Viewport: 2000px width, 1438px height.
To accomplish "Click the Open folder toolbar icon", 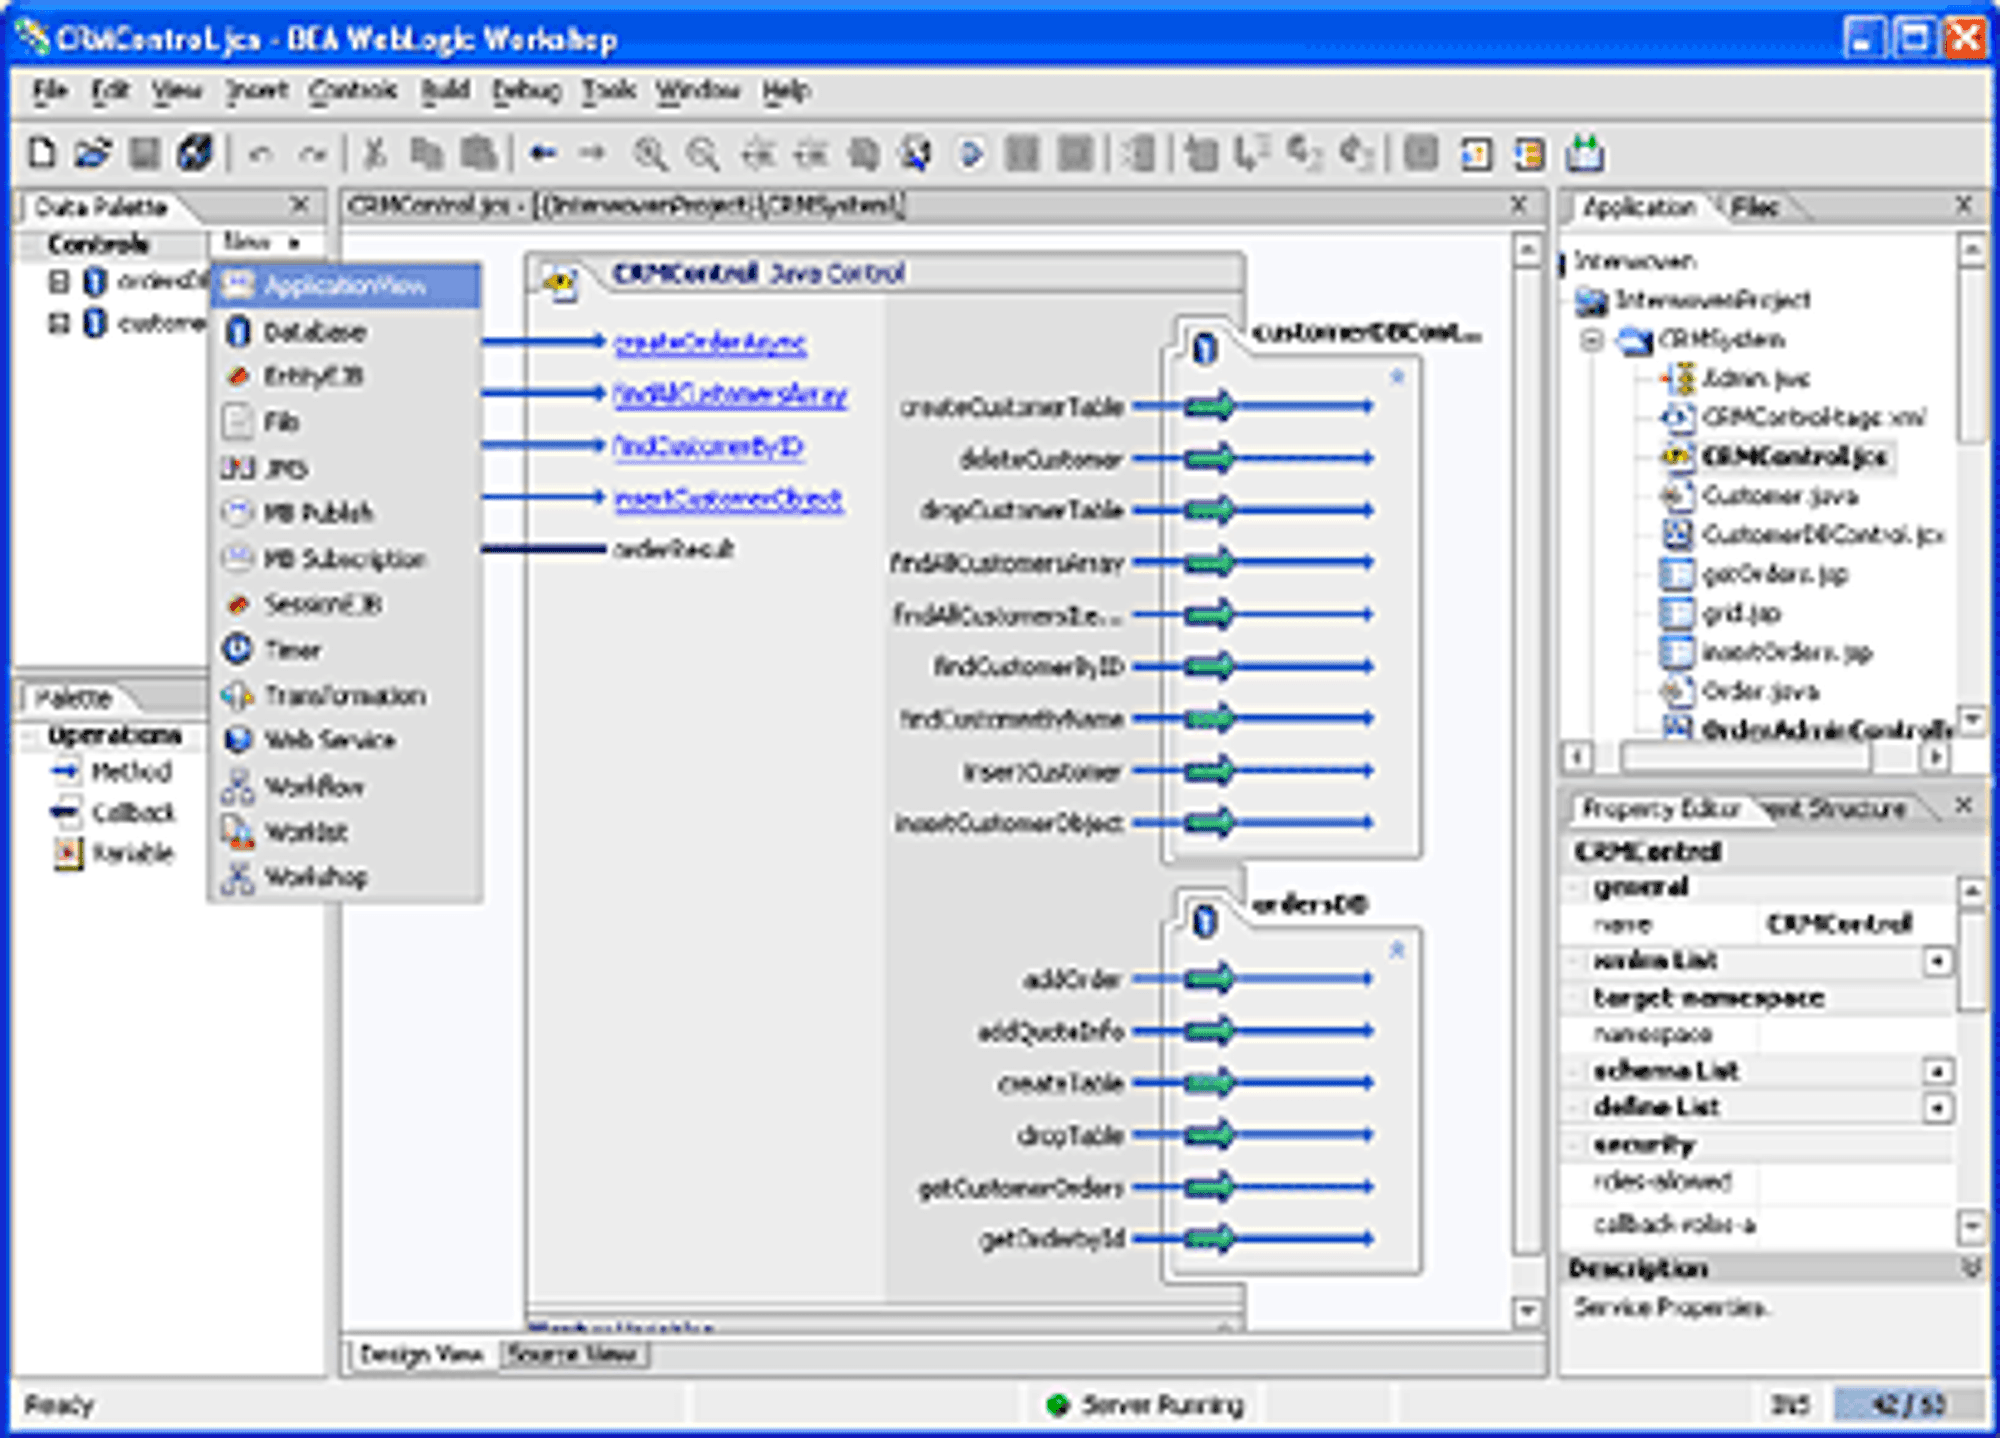I will (92, 153).
